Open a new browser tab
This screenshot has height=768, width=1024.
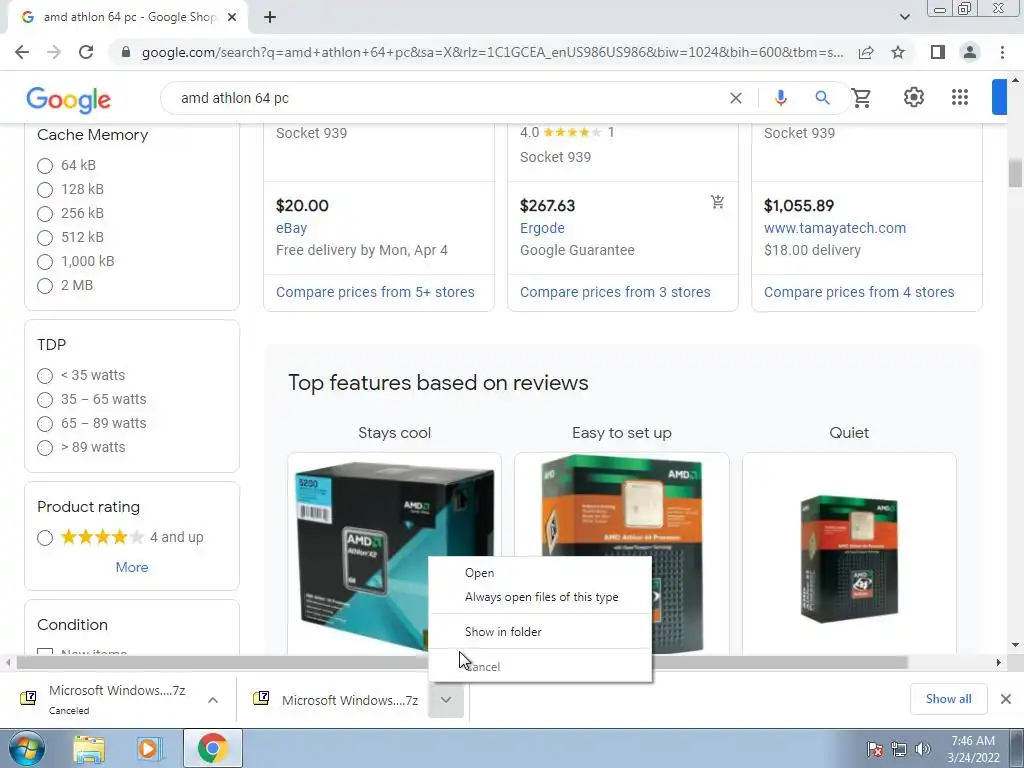tap(270, 17)
